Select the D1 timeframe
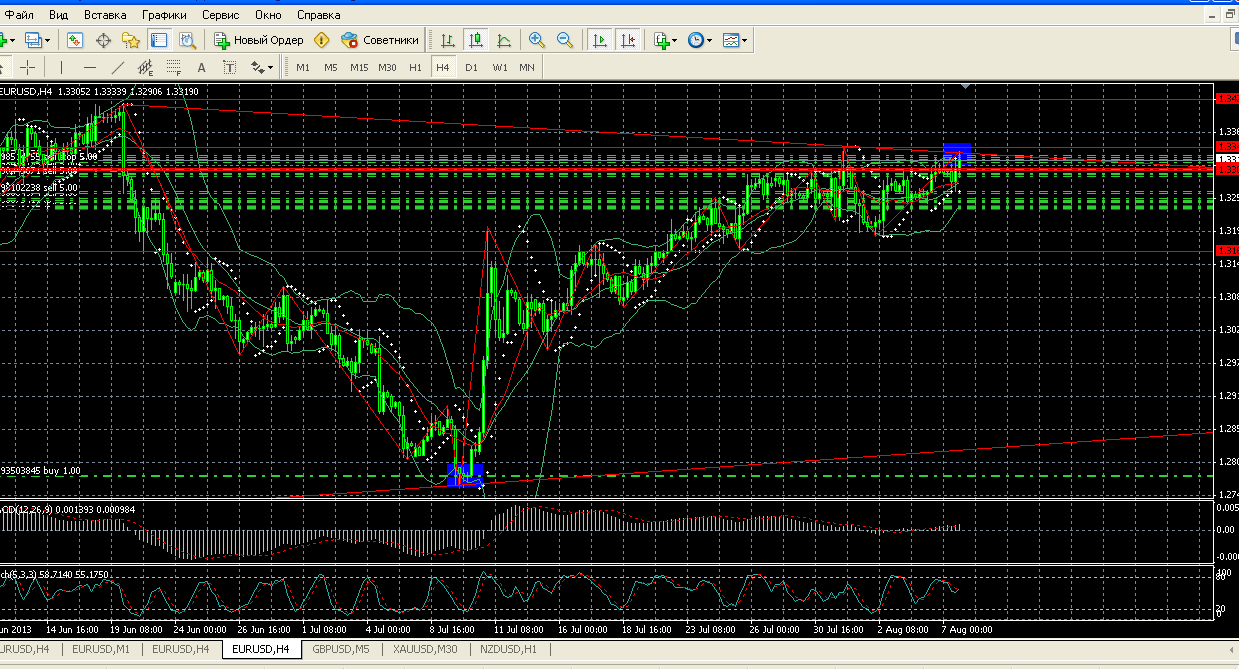 (471, 67)
